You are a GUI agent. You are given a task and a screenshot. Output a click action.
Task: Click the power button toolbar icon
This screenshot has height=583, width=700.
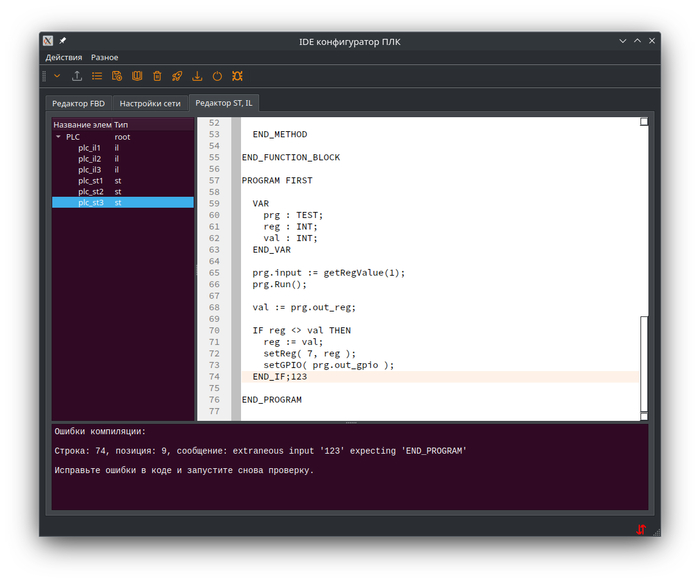[x=217, y=76]
